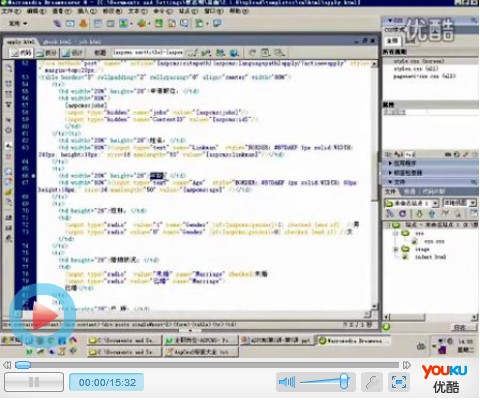This screenshot has height=400, width=480.
Task: Switch to Code view button in Dreamweaver
Action: [21, 53]
